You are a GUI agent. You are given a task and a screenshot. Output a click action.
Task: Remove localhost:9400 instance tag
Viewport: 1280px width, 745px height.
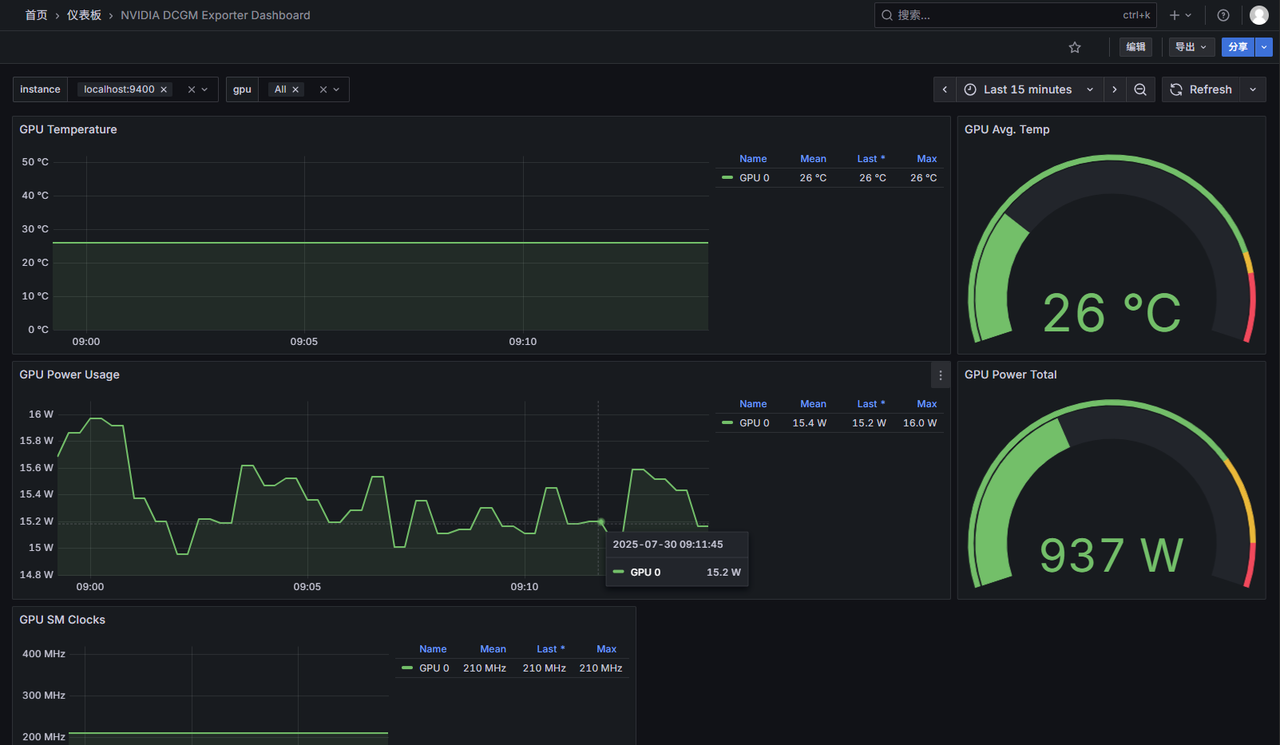point(164,90)
